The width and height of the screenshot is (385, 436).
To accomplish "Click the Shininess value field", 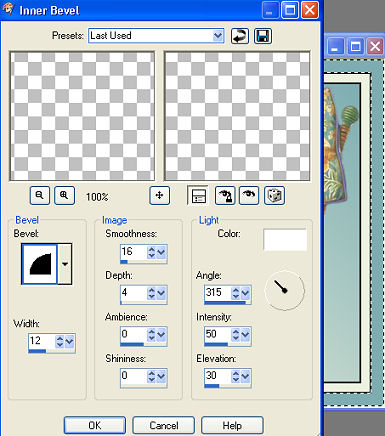I will tap(134, 376).
